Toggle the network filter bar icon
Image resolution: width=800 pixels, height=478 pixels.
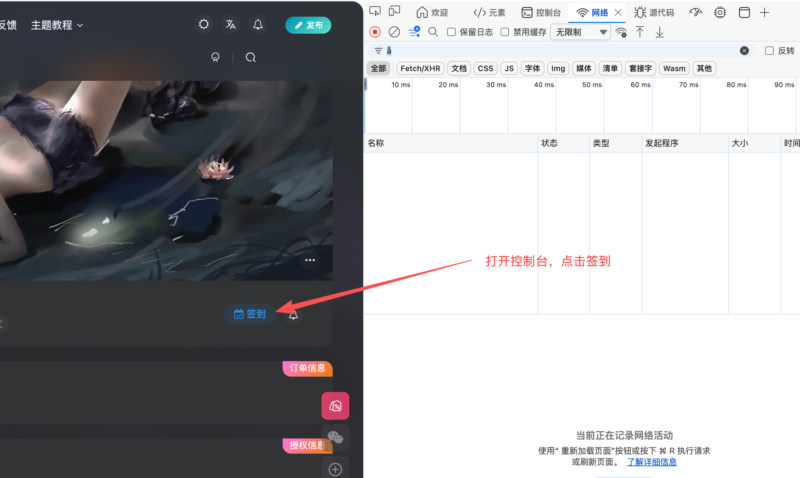[414, 32]
